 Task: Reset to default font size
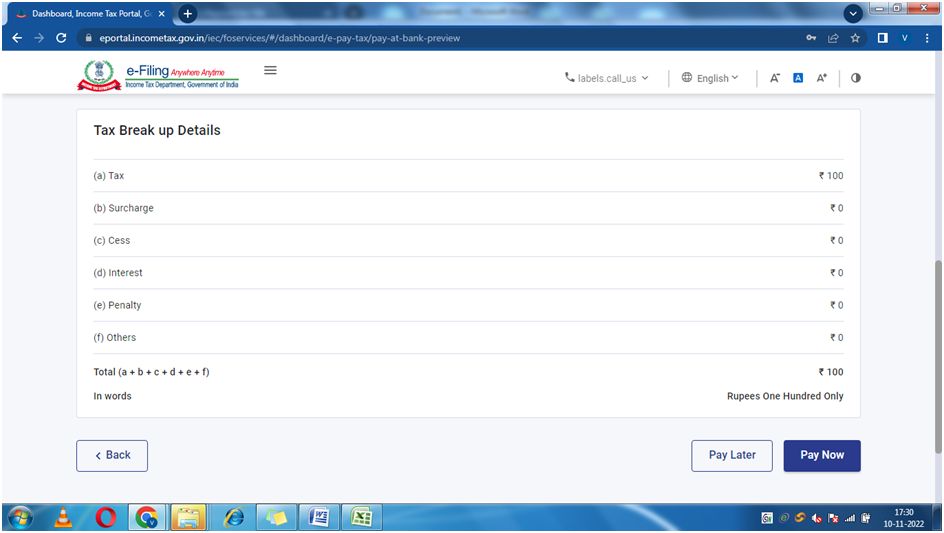pyautogui.click(x=798, y=78)
